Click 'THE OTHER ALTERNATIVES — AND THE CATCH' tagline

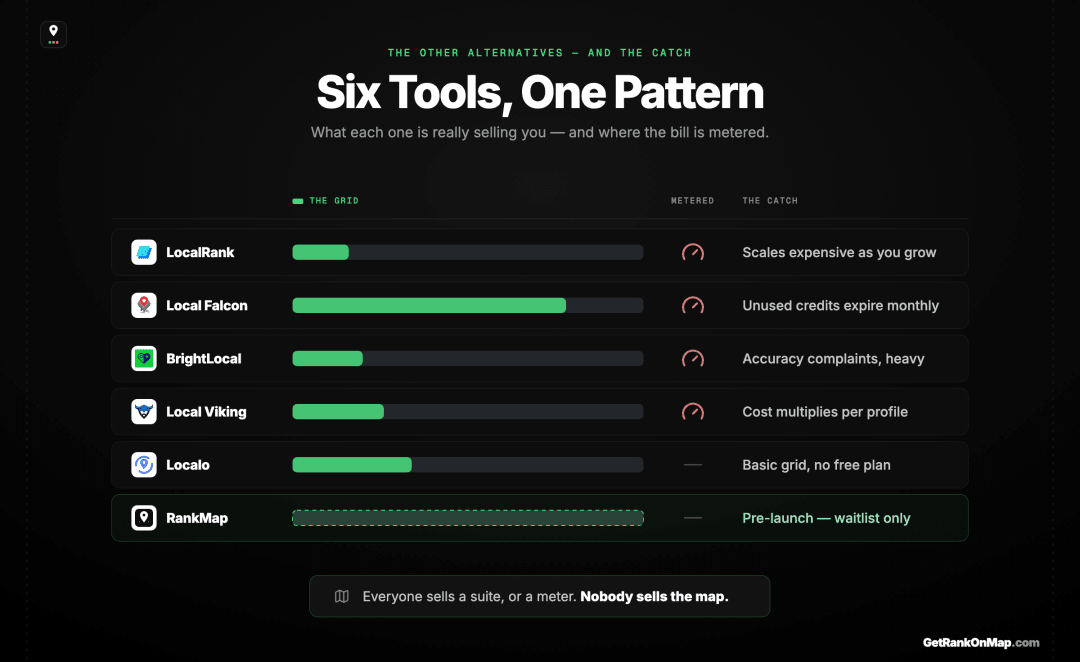pyautogui.click(x=539, y=52)
